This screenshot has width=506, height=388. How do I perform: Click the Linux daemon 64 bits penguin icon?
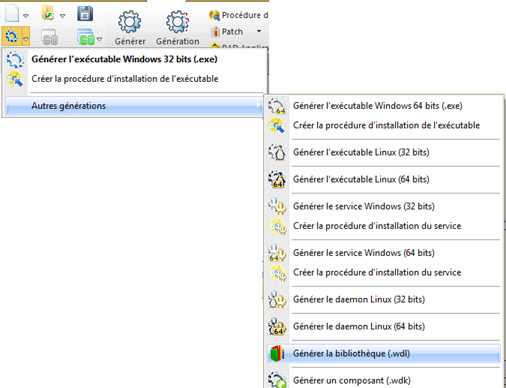[x=277, y=327]
